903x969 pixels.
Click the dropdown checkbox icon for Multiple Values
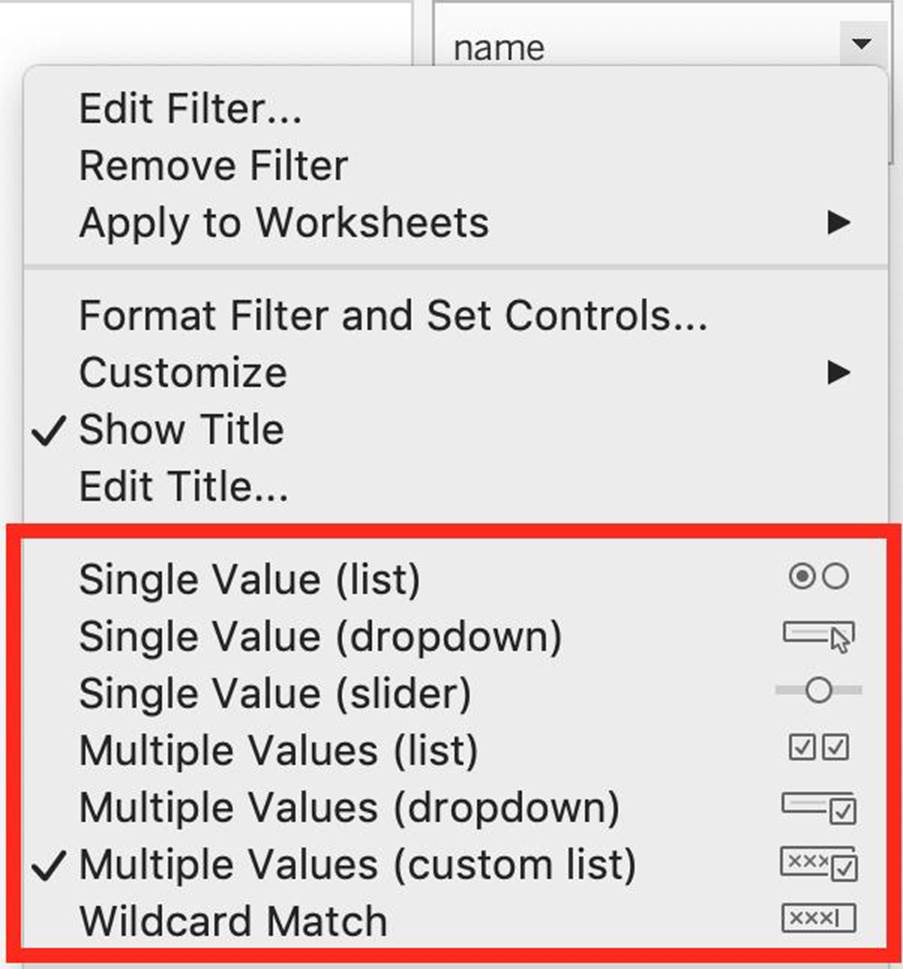click(818, 806)
